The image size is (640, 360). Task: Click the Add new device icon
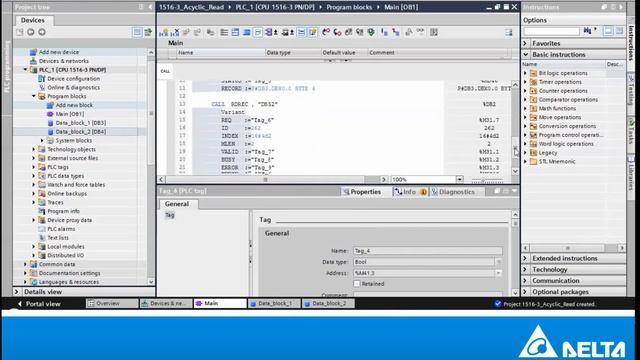click(33, 52)
